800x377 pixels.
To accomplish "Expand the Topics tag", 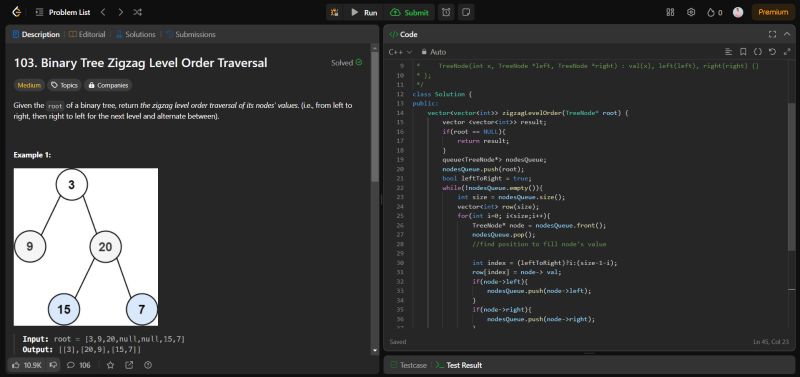I will (x=64, y=85).
